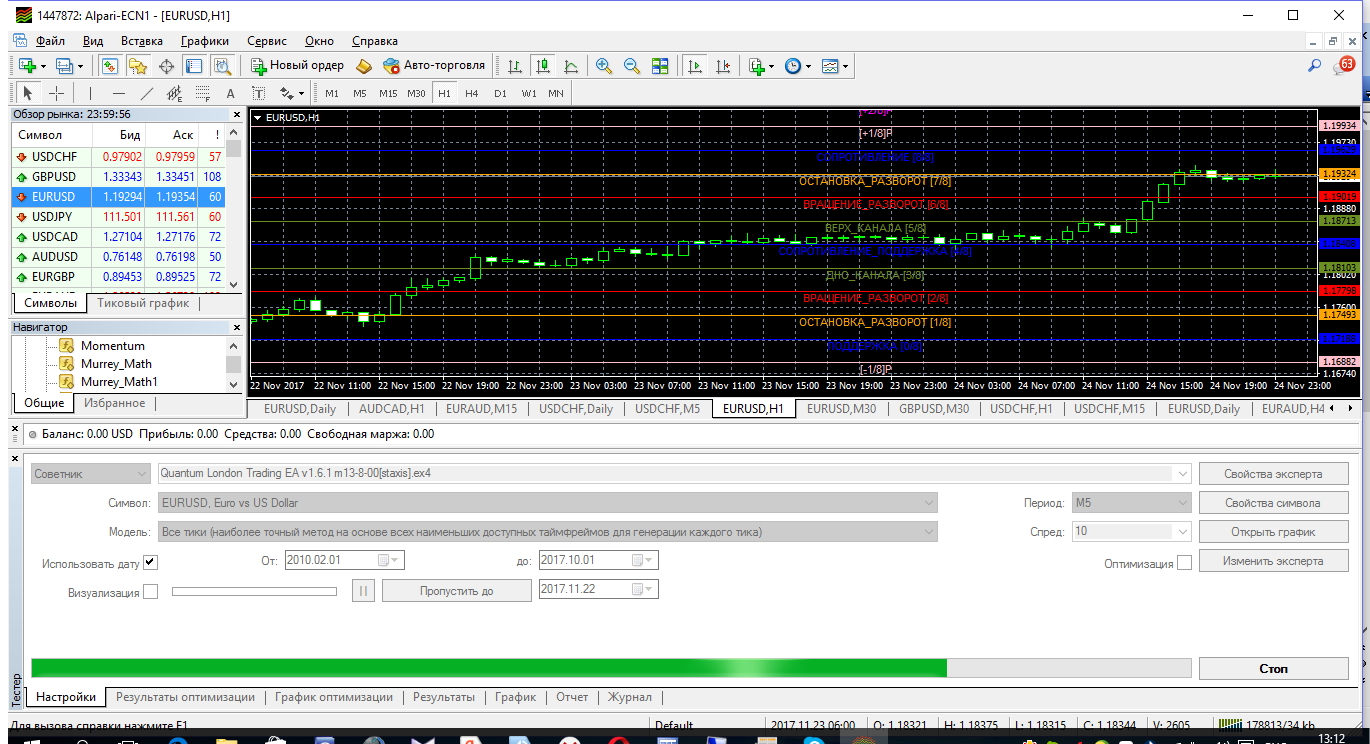Viewport: 1370px width, 744px height.
Task: Tile chart windows icon
Action: [x=660, y=65]
